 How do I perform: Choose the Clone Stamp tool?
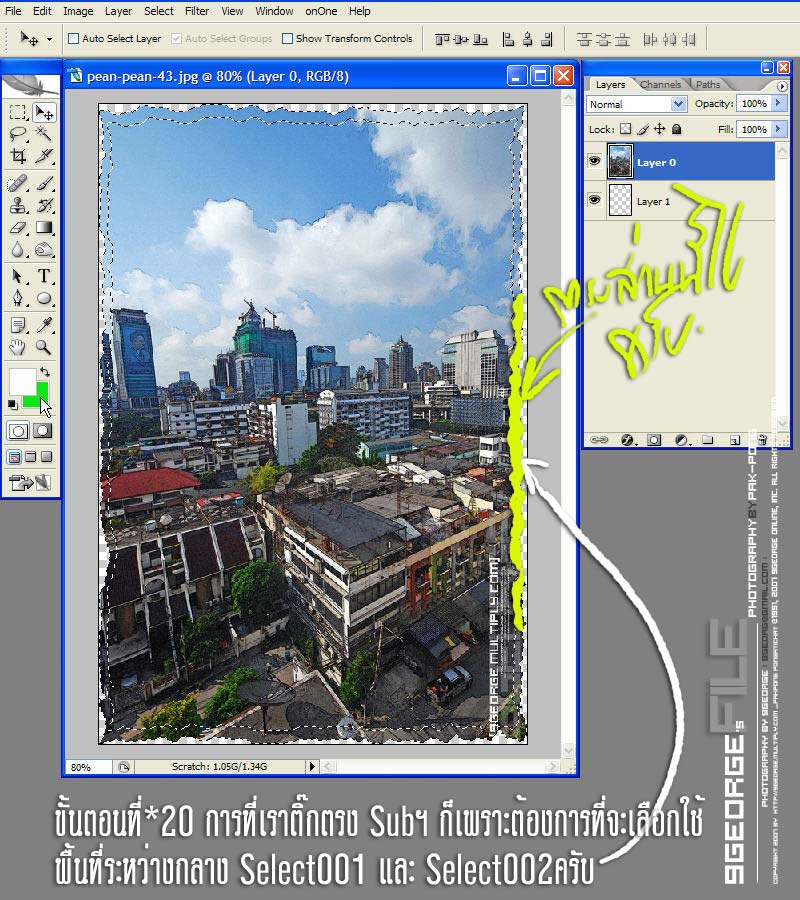[x=18, y=205]
